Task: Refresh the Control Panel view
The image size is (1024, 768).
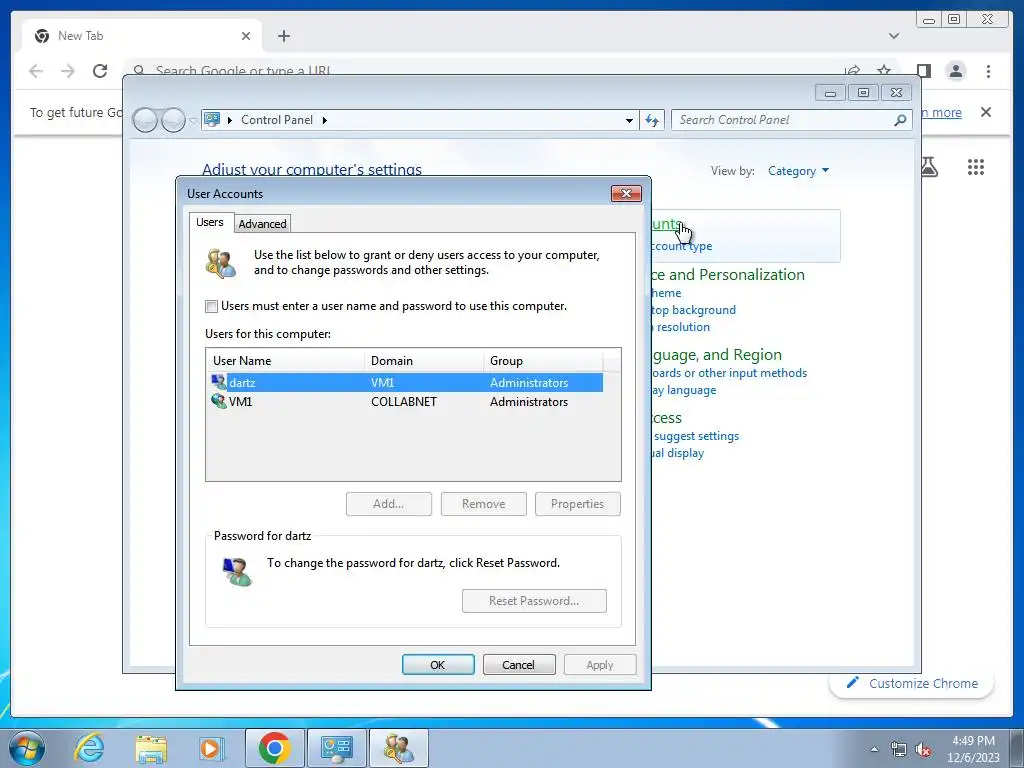Action: 652,120
